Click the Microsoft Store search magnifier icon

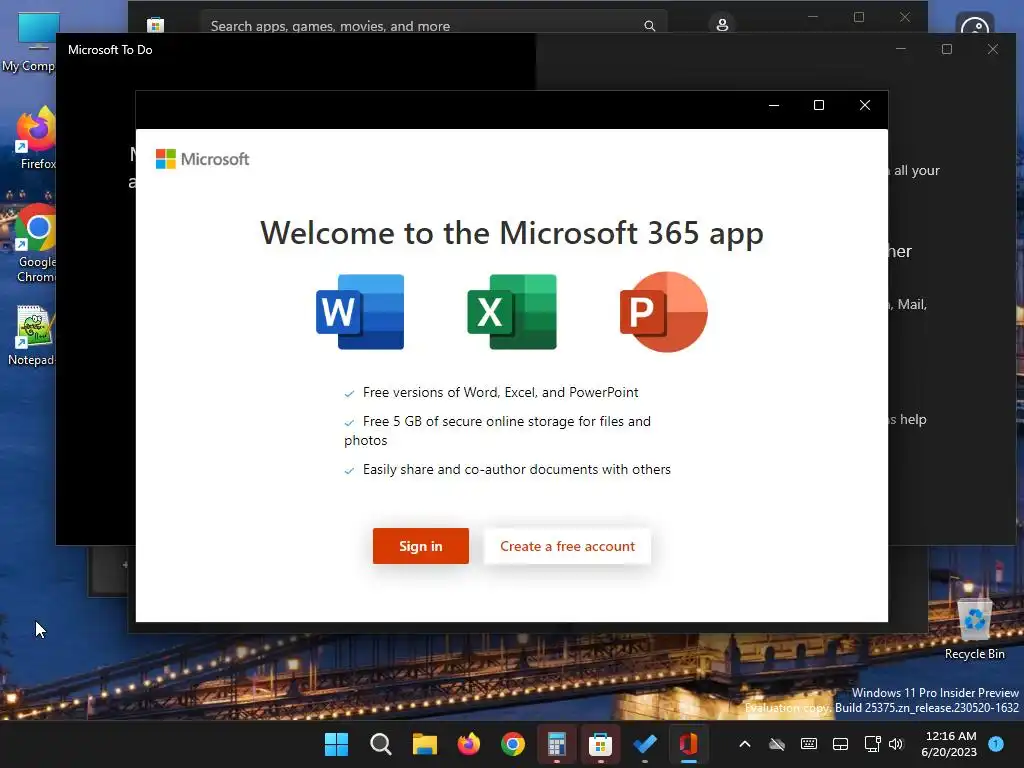(x=649, y=26)
